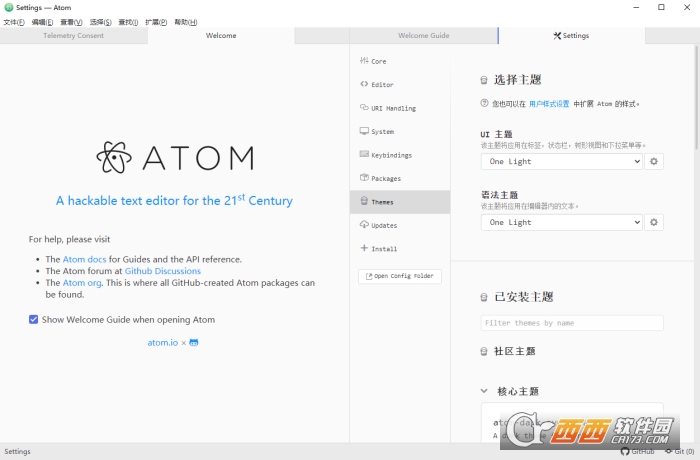This screenshot has width=700, height=460.
Task: Open the 帮助(H) menu
Action: [x=186, y=22]
